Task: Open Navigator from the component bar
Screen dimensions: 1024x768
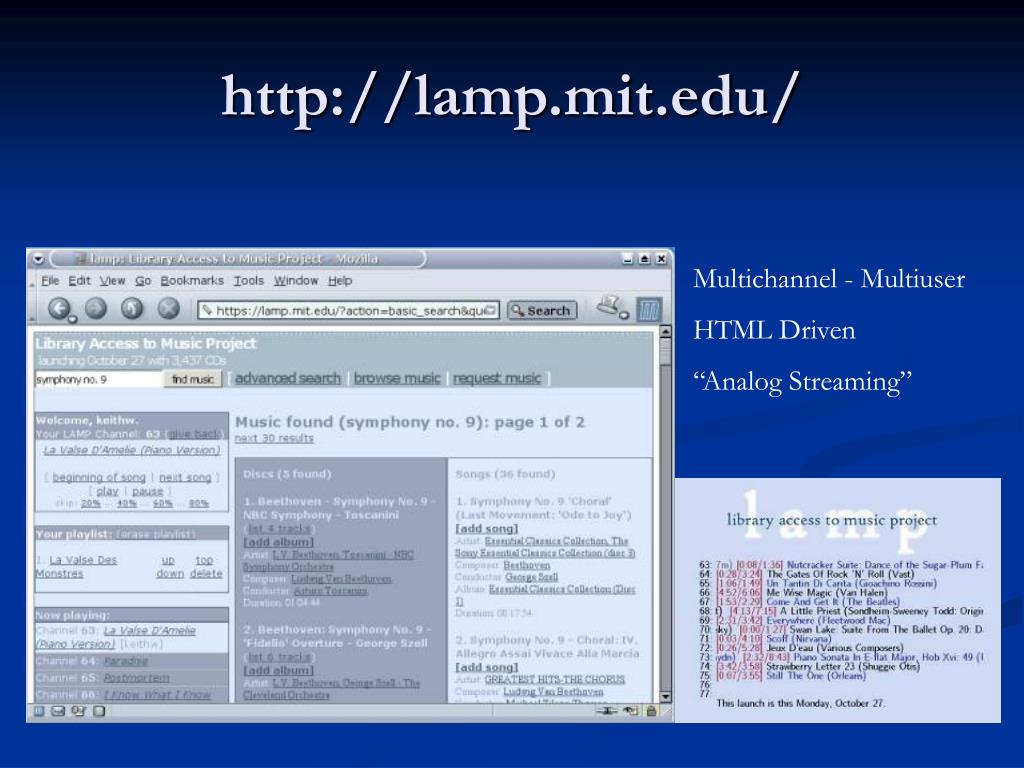Action: point(39,711)
